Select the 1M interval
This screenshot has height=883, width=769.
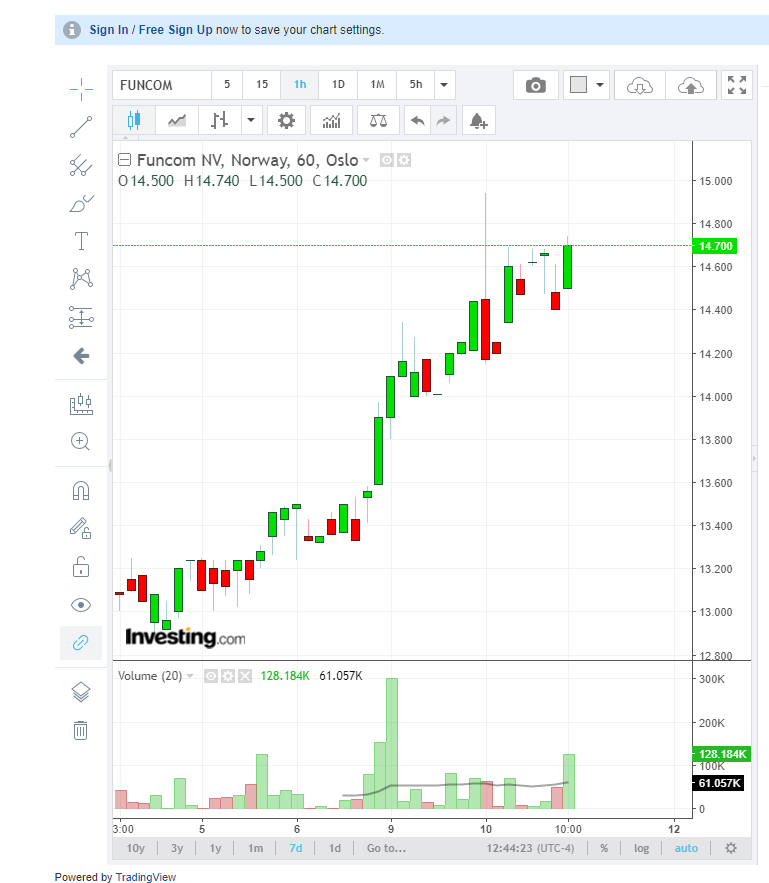point(377,85)
